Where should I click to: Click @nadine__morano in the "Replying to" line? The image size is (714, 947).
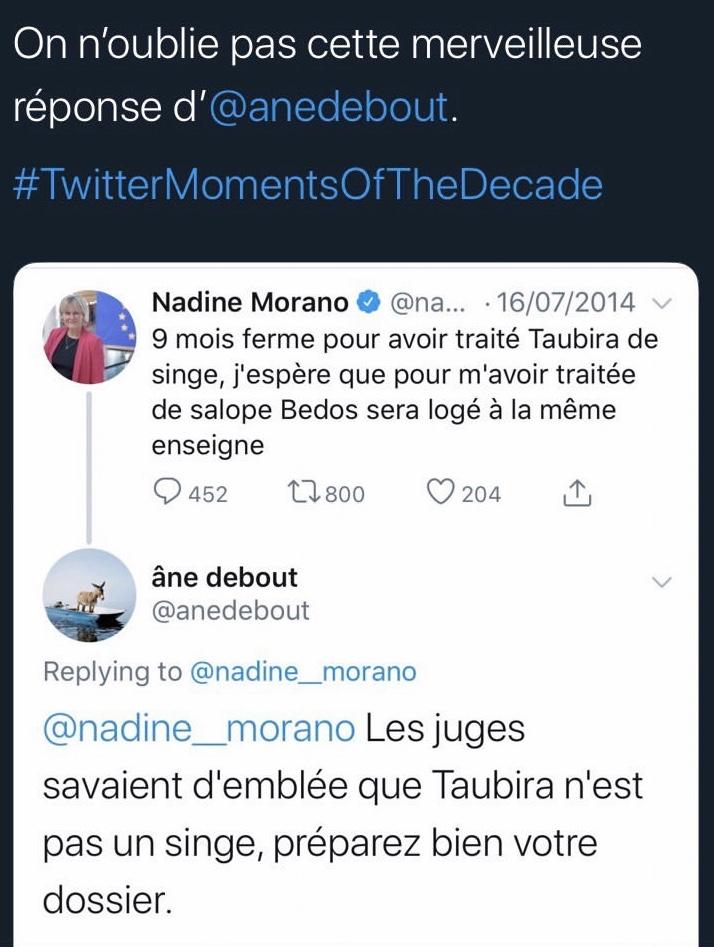pyautogui.click(x=302, y=672)
